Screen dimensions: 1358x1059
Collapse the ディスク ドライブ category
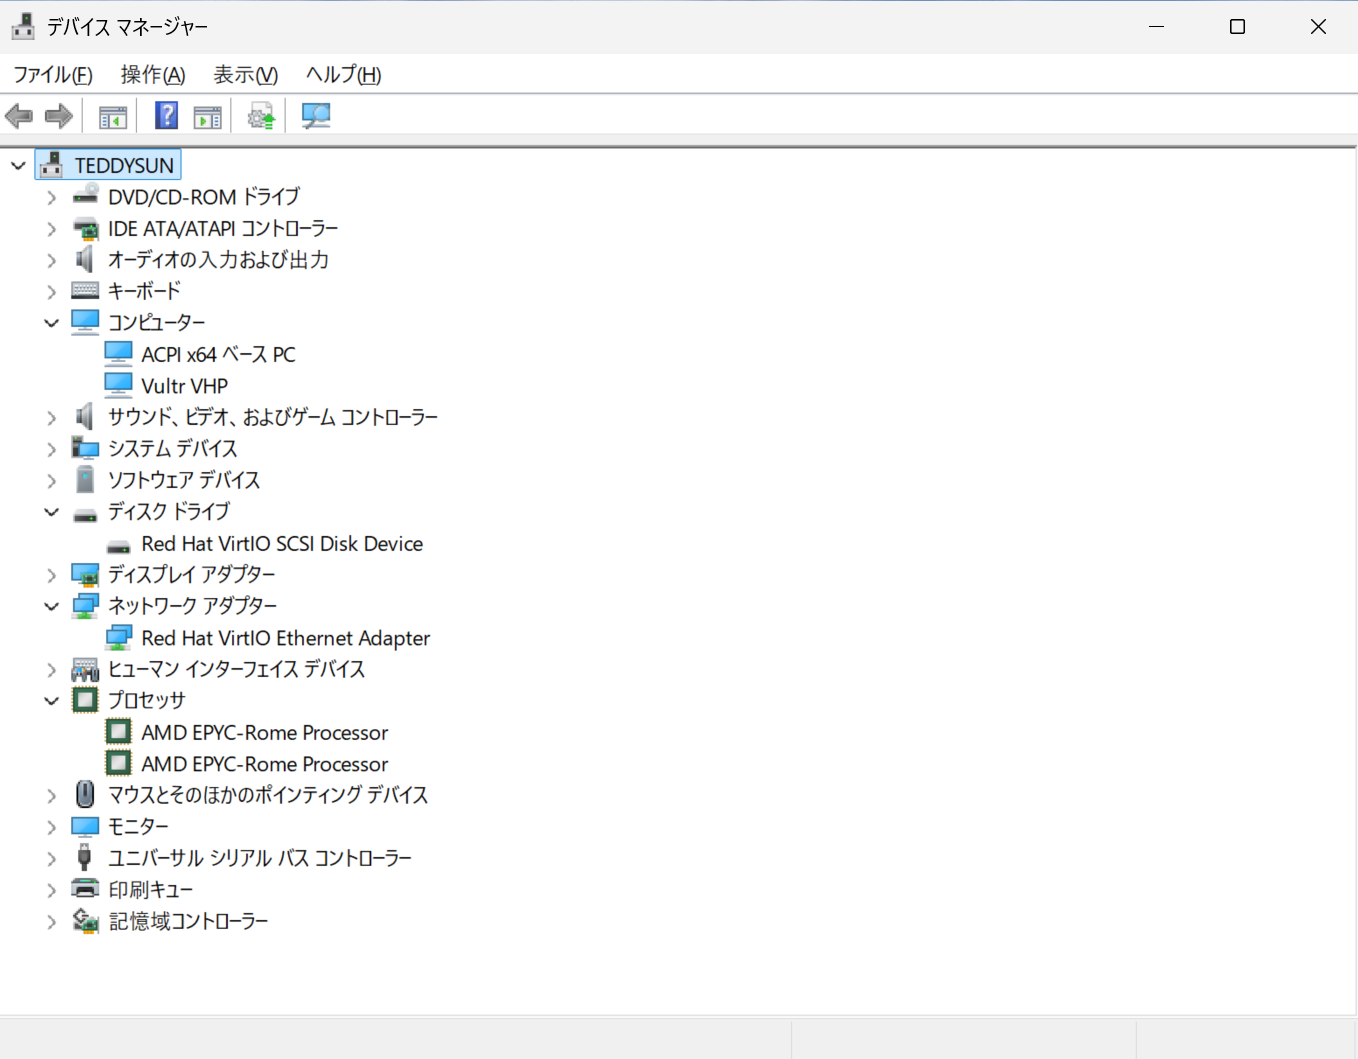pyautogui.click(x=51, y=512)
